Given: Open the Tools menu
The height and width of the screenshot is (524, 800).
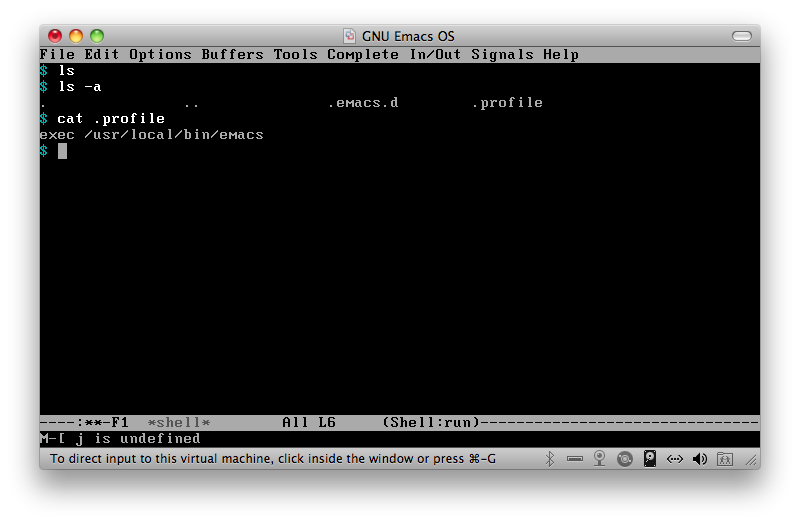Looking at the screenshot, I should (x=295, y=54).
